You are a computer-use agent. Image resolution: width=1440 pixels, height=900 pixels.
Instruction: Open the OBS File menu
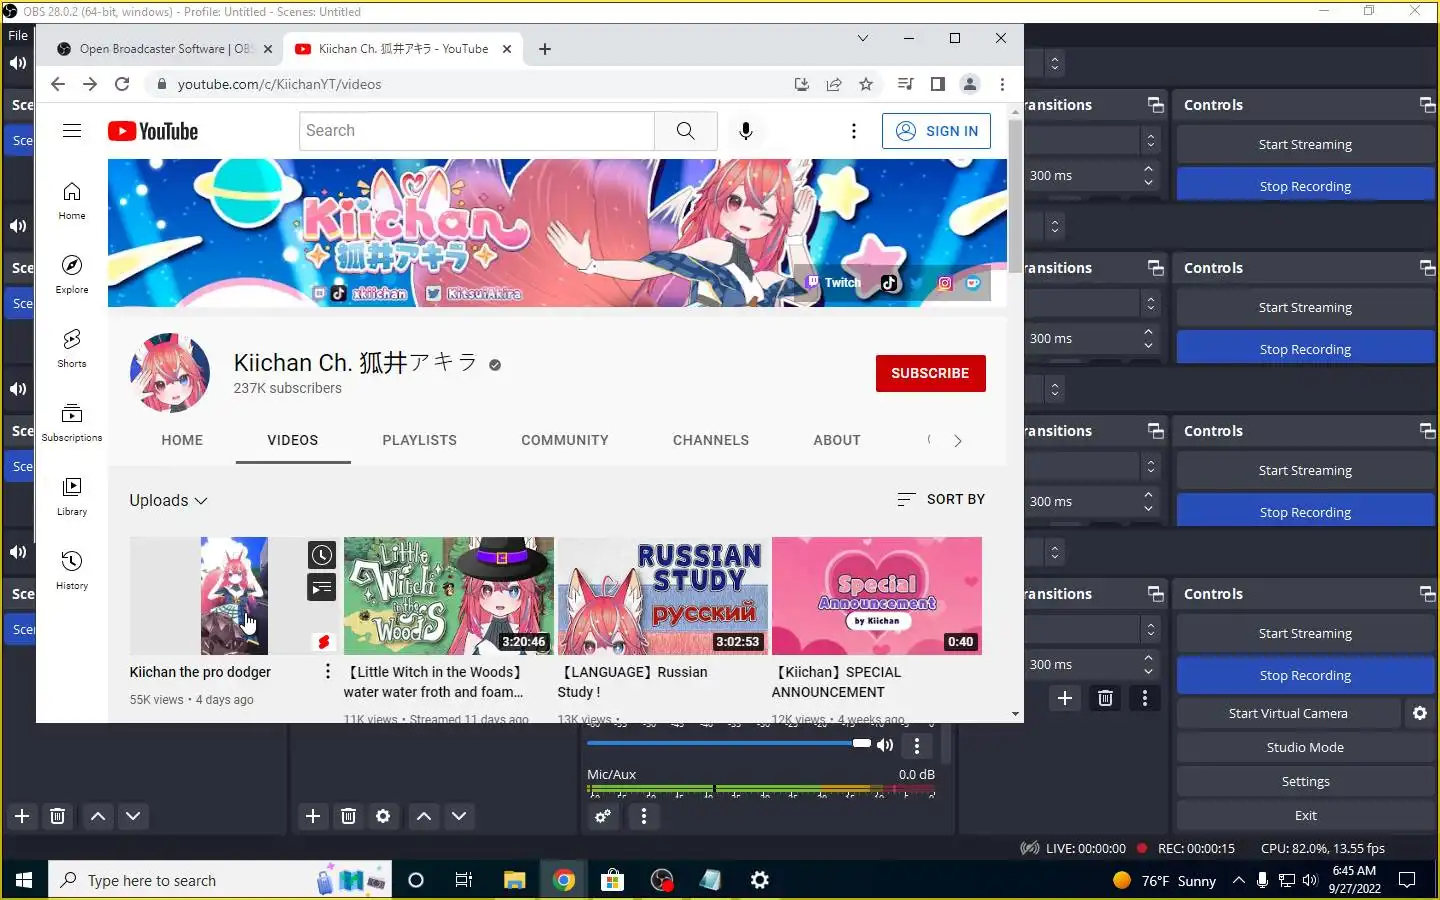tap(18, 35)
